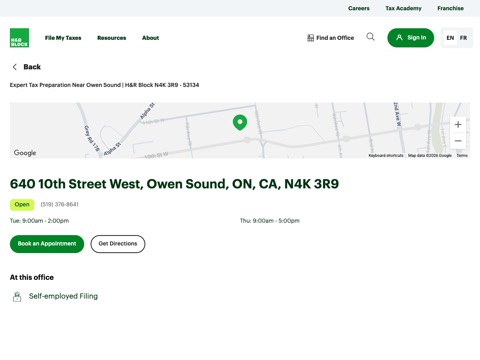Image resolution: width=480 pixels, height=360 pixels.
Task: Click Get Directions button
Action: click(x=118, y=244)
